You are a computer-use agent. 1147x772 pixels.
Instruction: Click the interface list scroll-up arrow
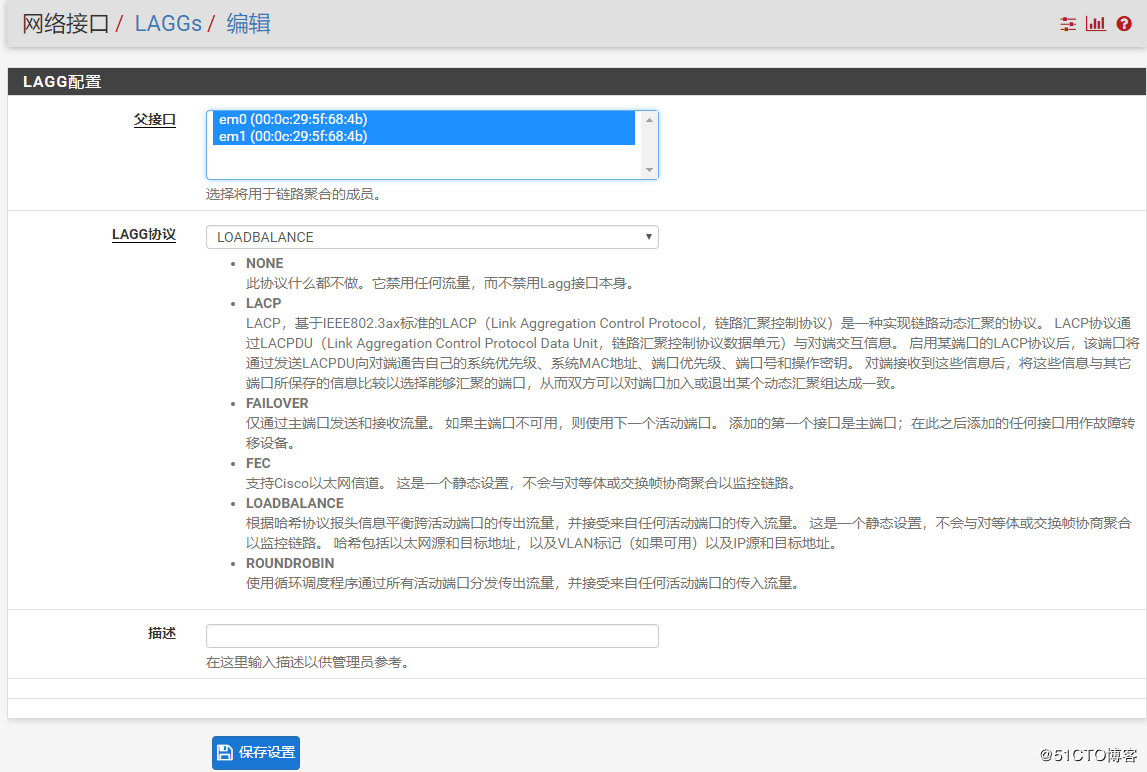(650, 120)
